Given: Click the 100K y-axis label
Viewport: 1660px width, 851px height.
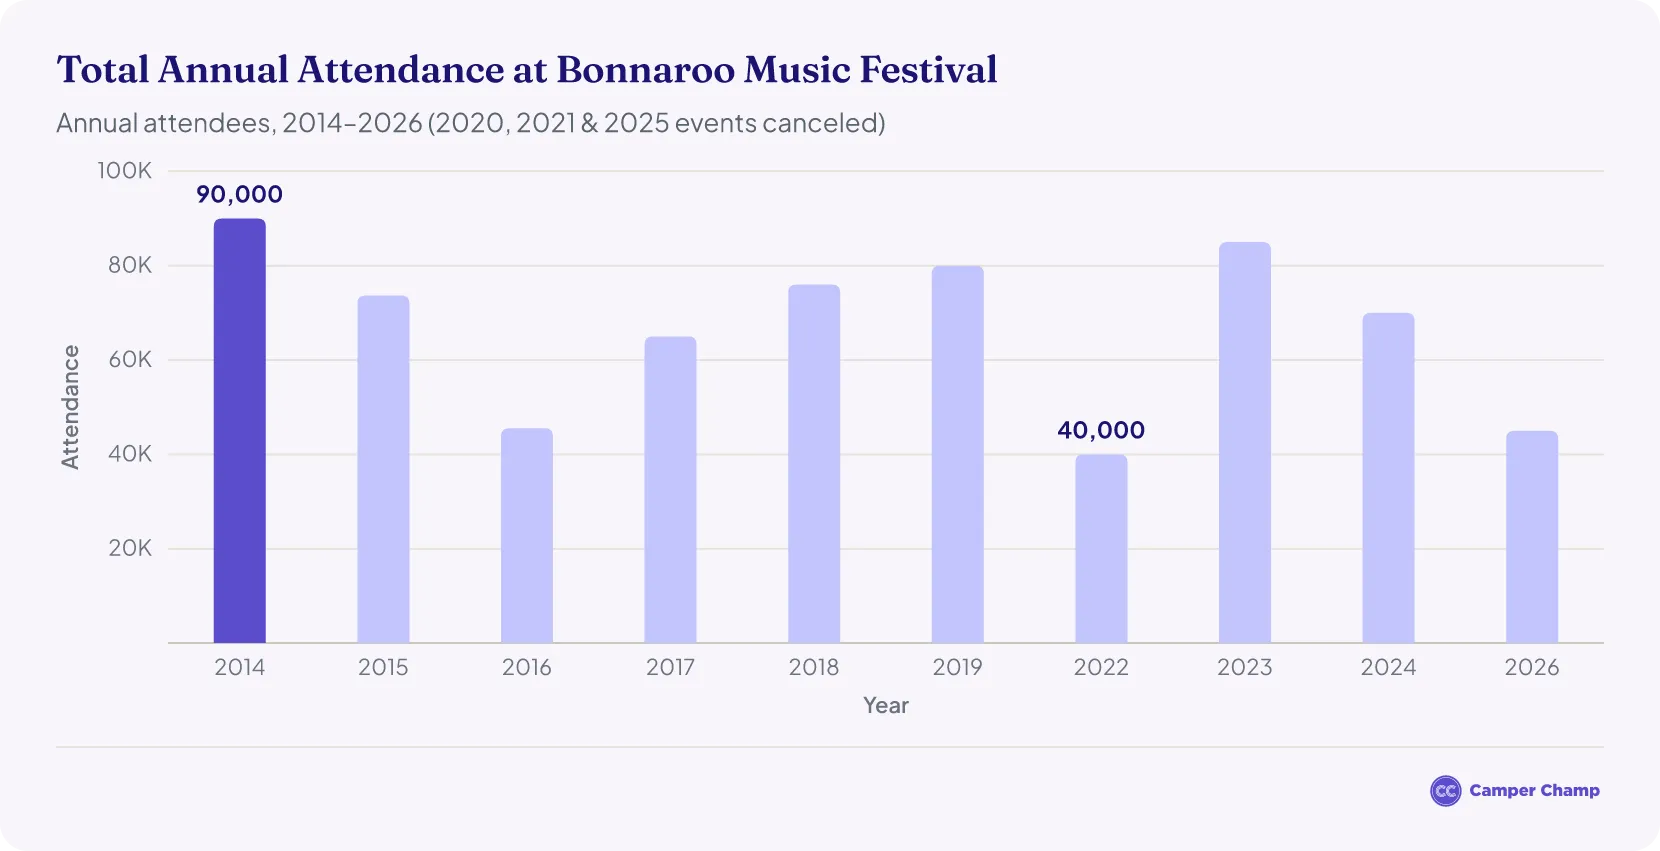Looking at the screenshot, I should [124, 171].
